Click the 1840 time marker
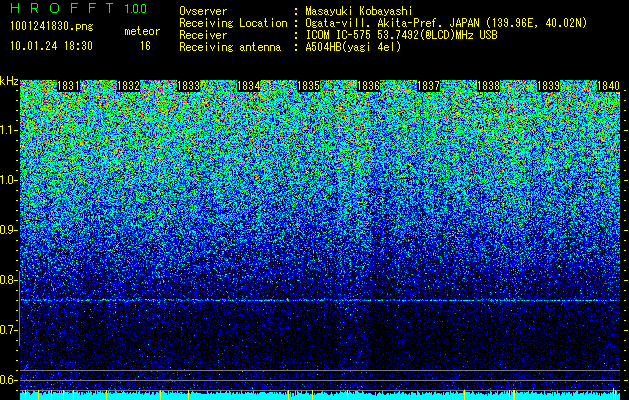The height and width of the screenshot is (400, 629). 609,86
